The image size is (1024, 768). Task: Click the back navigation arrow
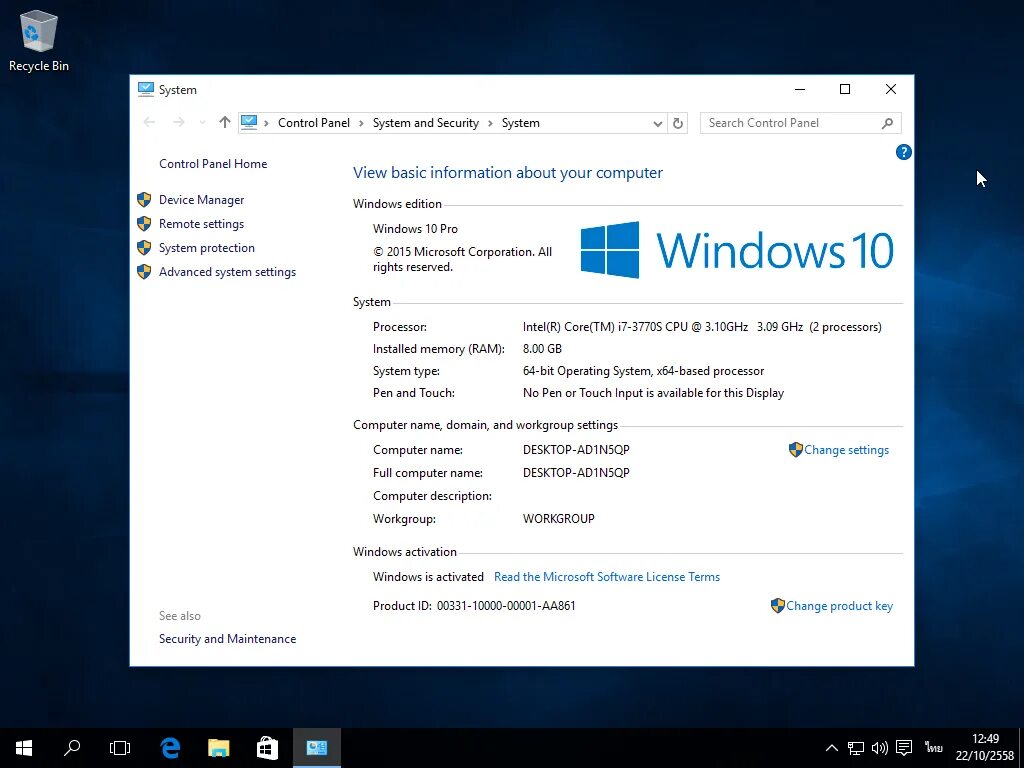tap(149, 122)
